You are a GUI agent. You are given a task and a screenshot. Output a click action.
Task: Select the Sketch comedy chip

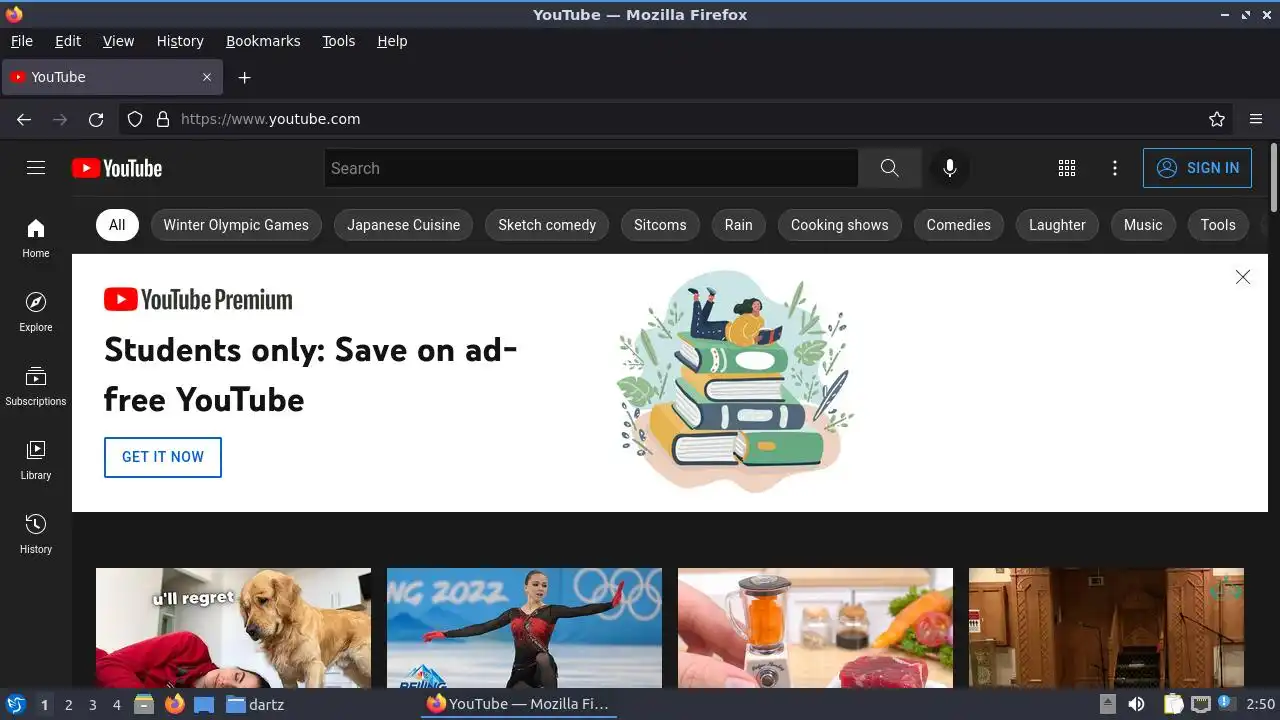tap(547, 225)
